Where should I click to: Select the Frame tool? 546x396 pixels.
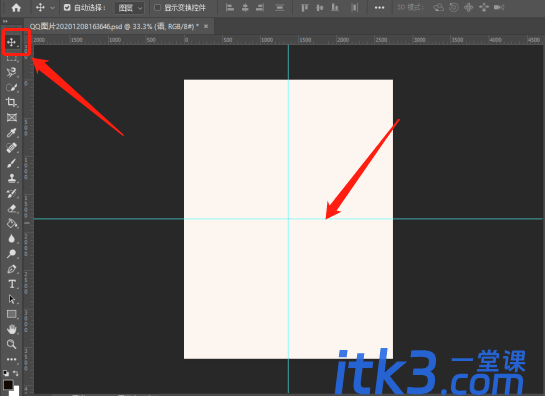point(11,117)
